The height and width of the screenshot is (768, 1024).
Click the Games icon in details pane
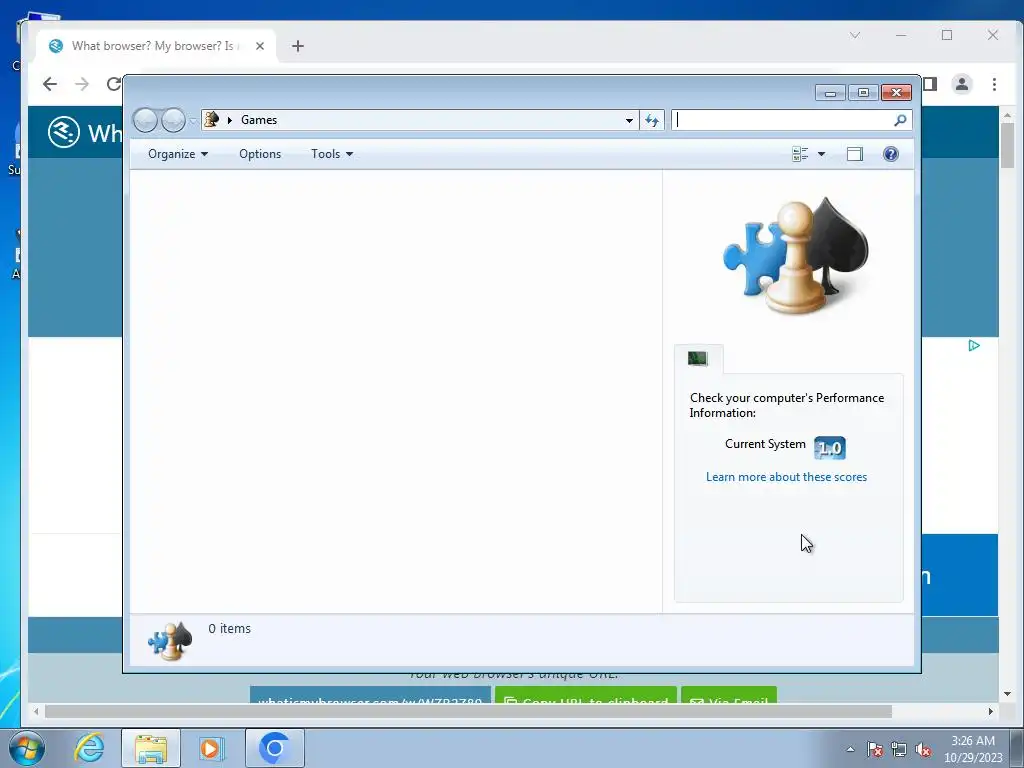(x=170, y=641)
